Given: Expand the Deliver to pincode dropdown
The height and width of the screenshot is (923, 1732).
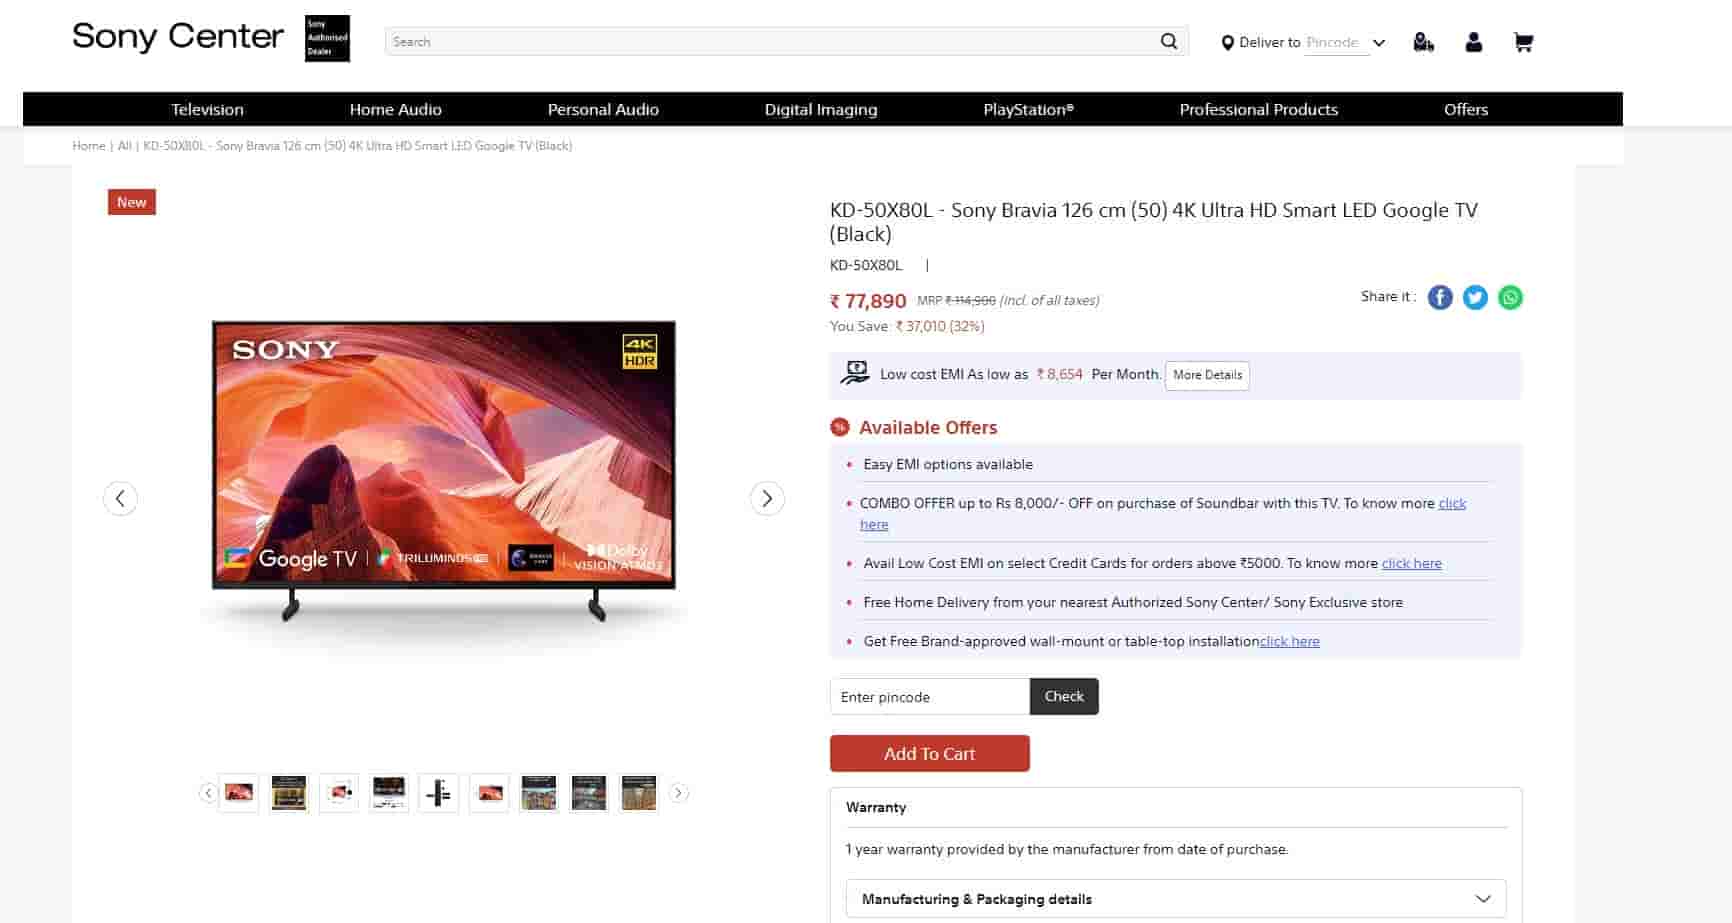Looking at the screenshot, I should (1379, 43).
